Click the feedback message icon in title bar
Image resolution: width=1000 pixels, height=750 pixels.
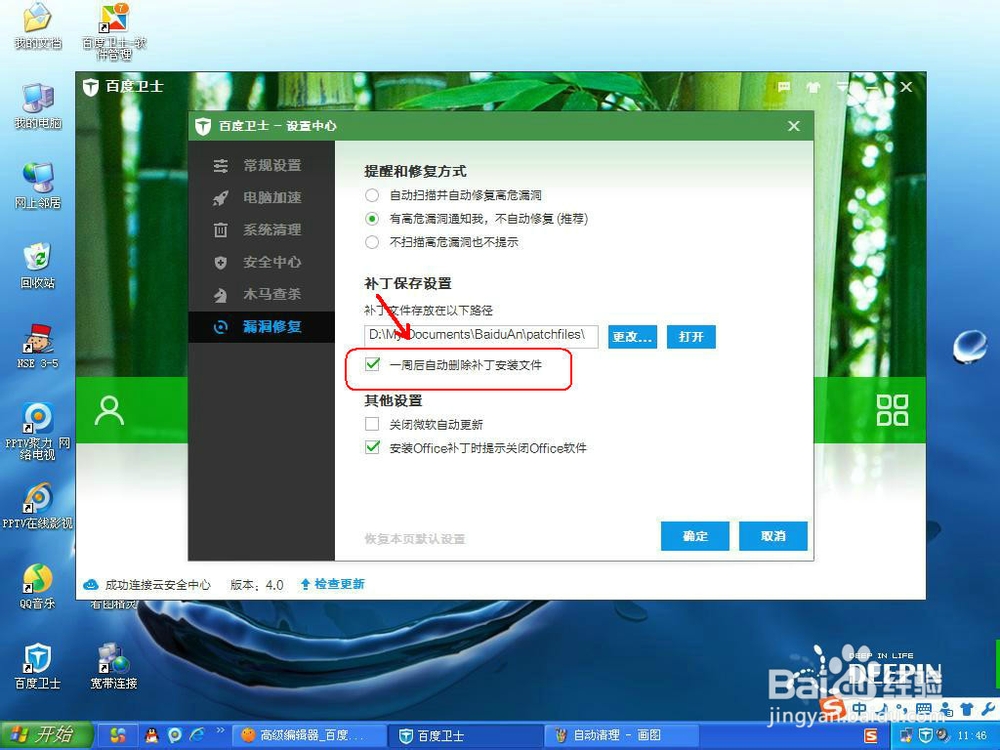[x=783, y=87]
